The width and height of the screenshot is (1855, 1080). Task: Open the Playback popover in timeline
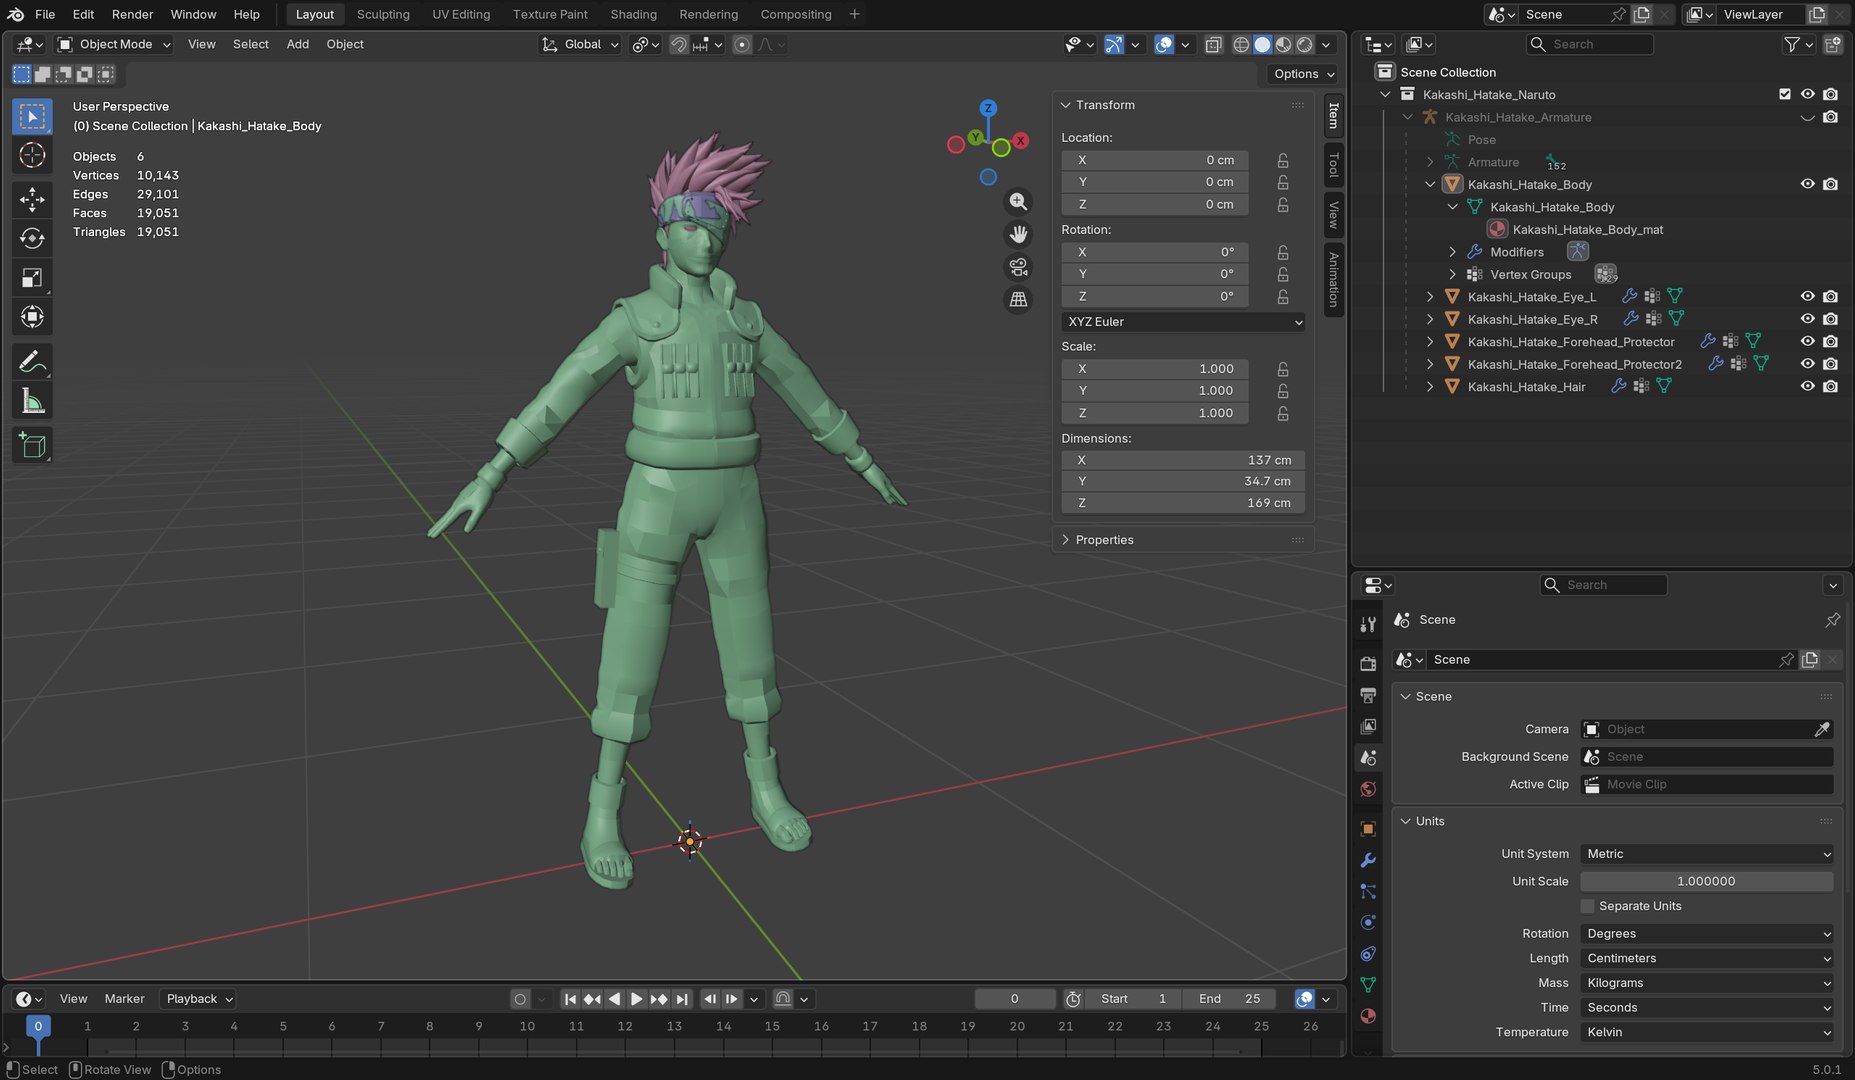(198, 999)
